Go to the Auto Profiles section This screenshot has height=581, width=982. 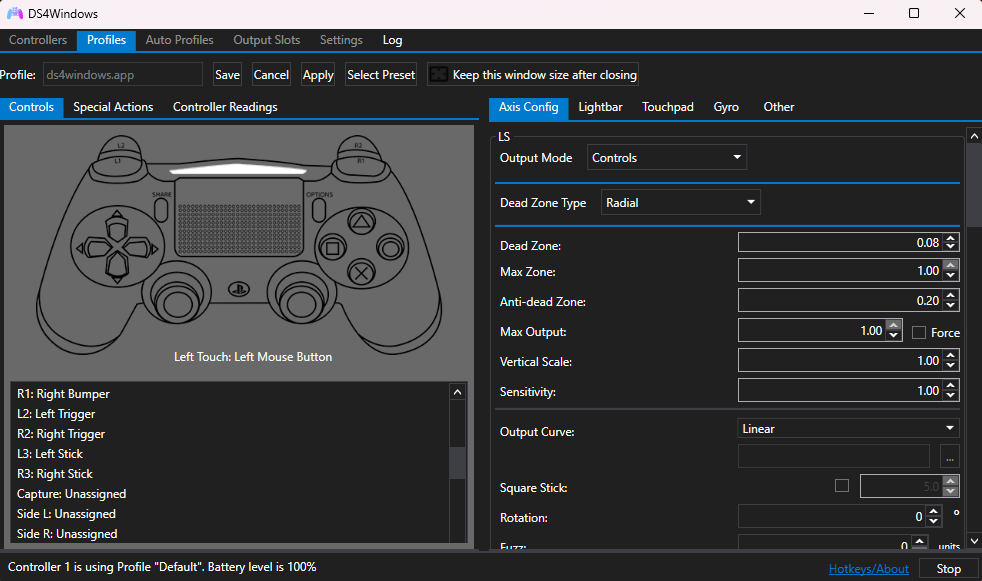pyautogui.click(x=179, y=40)
